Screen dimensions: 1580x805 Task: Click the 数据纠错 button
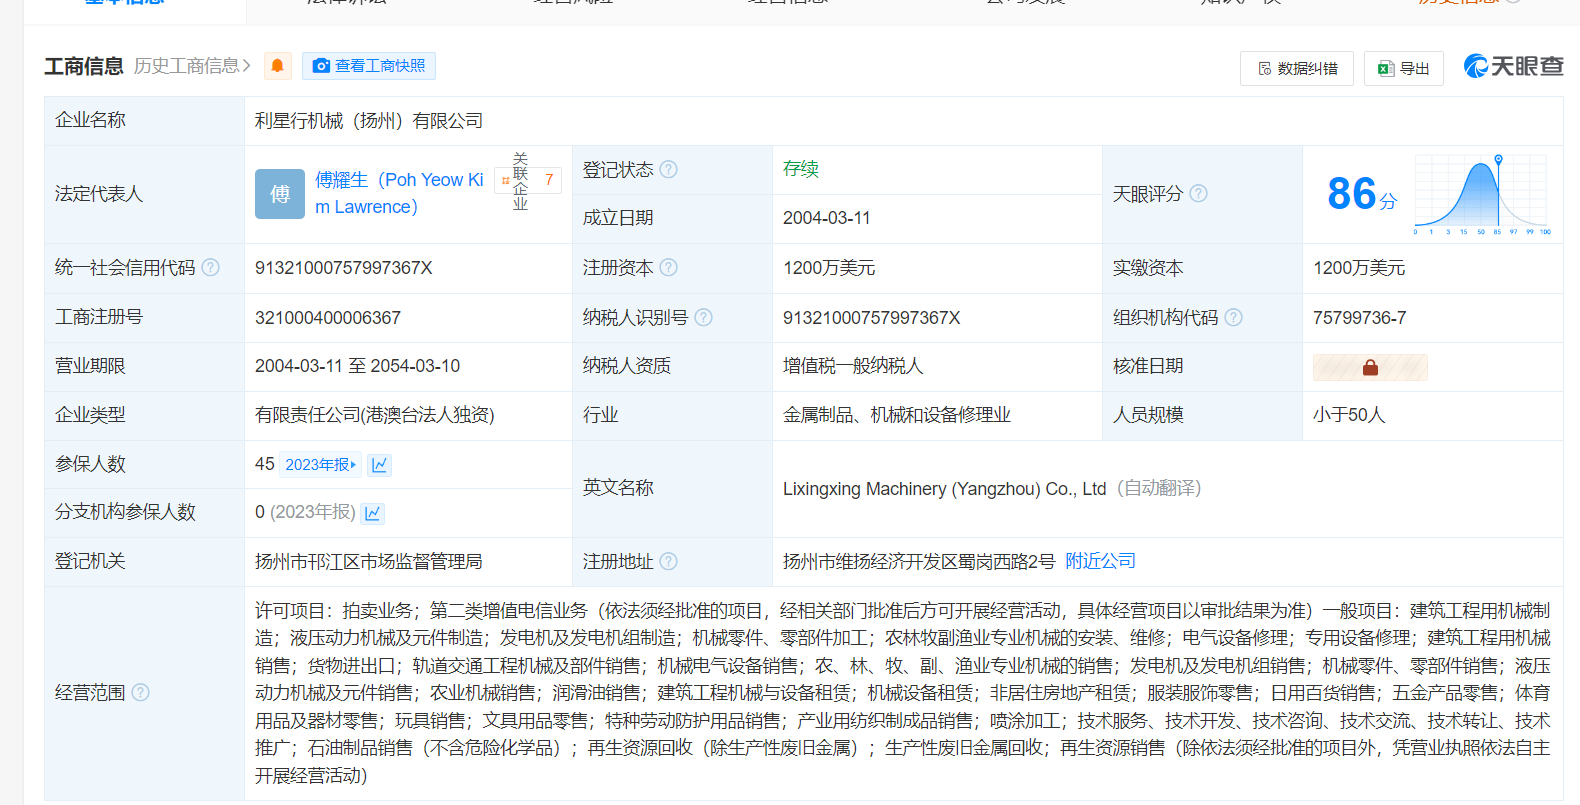coord(1297,68)
